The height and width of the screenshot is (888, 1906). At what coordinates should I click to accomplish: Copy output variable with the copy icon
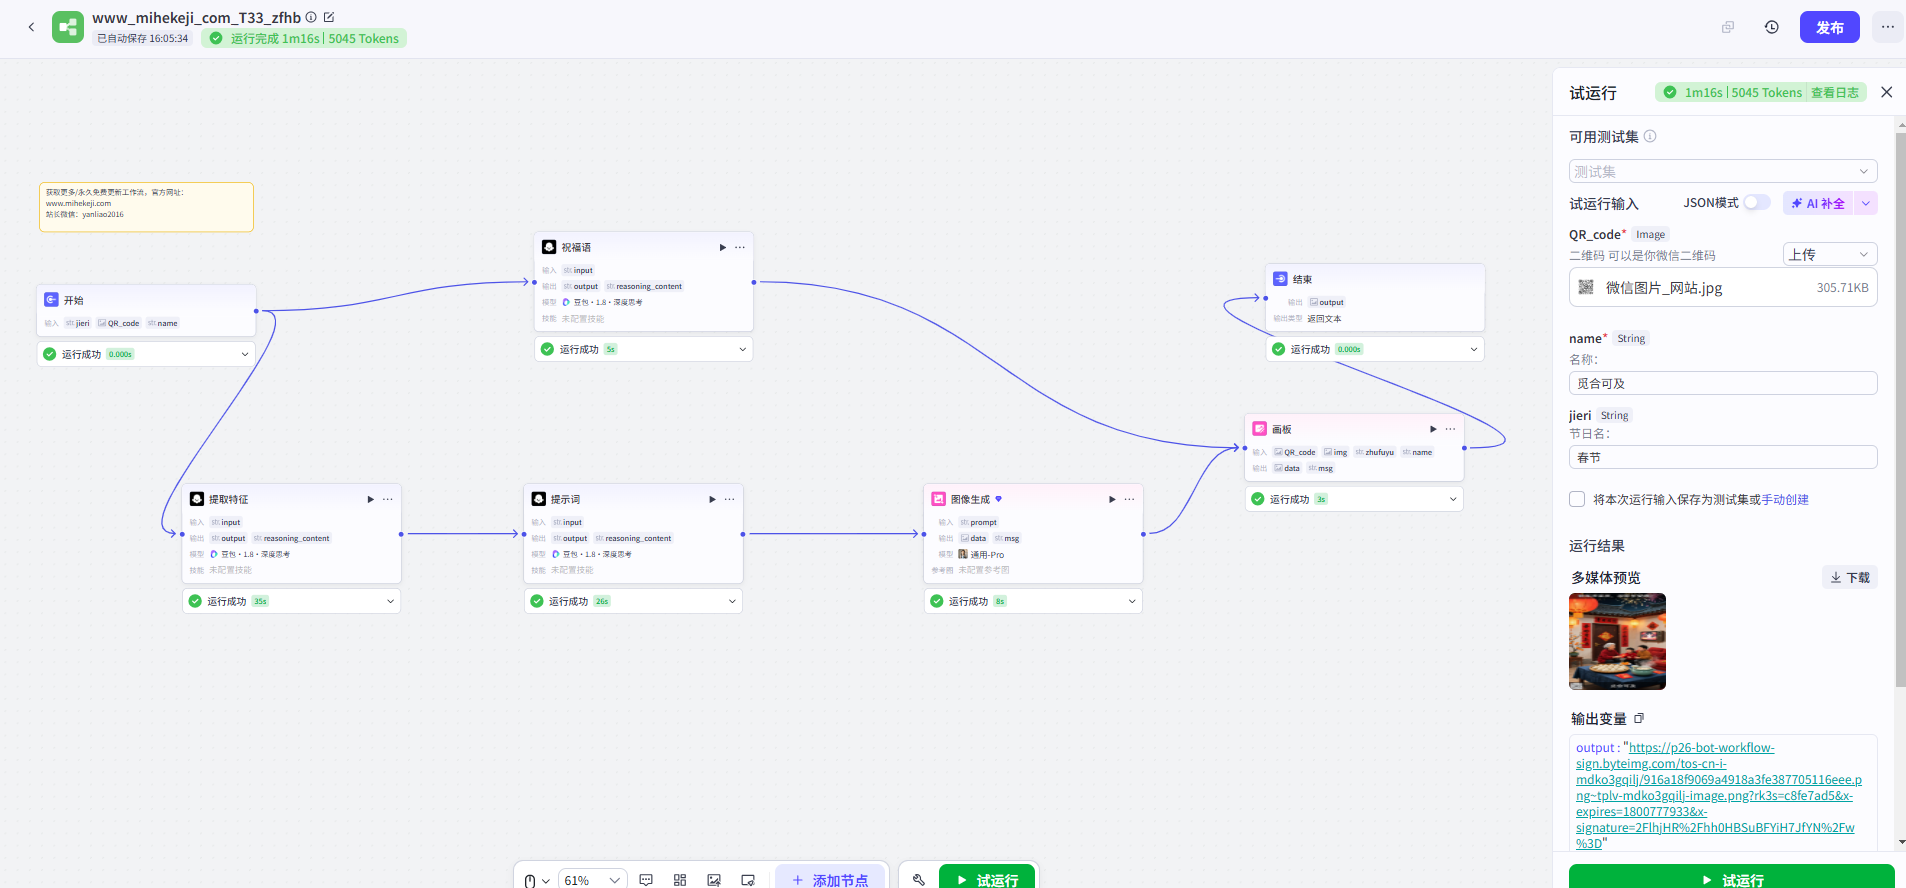pos(1639,718)
